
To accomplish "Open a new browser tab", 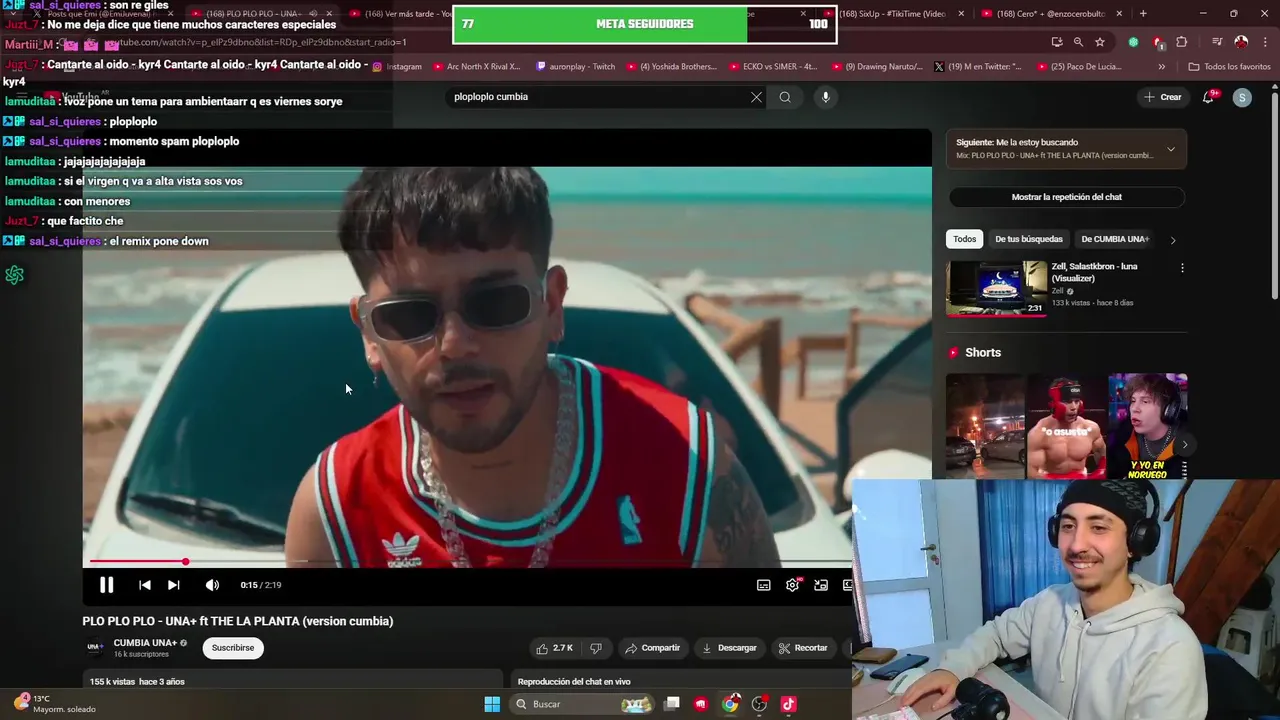I will pyautogui.click(x=1143, y=14).
